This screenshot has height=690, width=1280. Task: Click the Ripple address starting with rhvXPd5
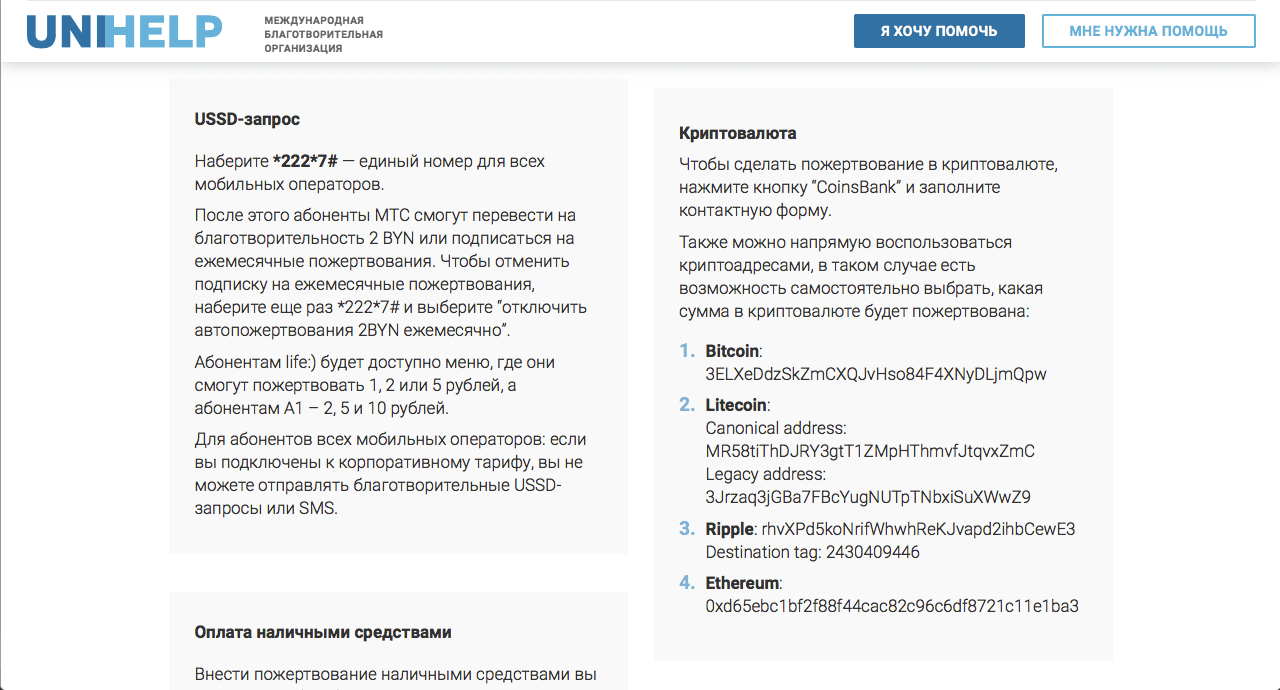pyautogui.click(x=918, y=529)
